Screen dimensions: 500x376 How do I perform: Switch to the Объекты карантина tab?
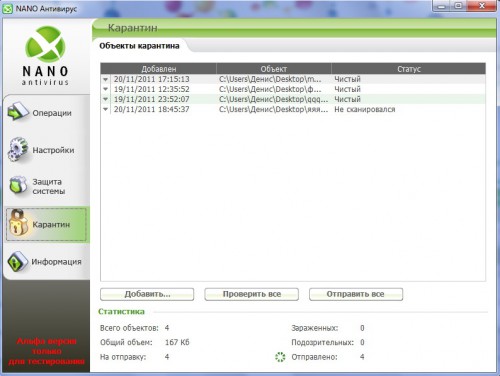[x=139, y=46]
